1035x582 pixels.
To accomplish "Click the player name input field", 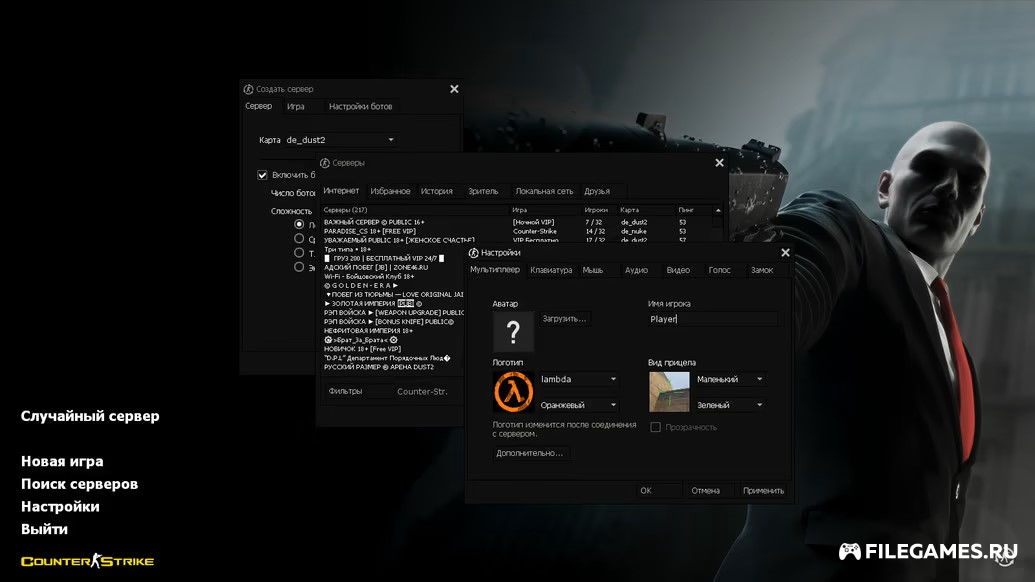I will [713, 319].
